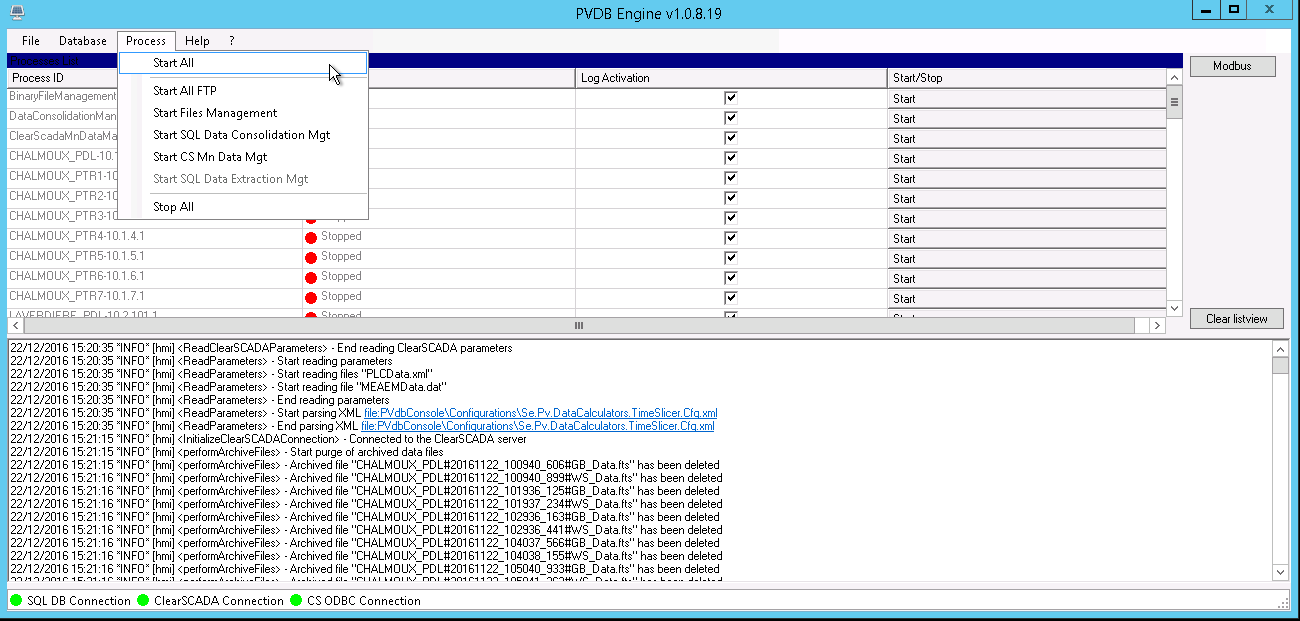The image size is (1300, 621).
Task: Expand the Help menu
Action: pos(197,41)
